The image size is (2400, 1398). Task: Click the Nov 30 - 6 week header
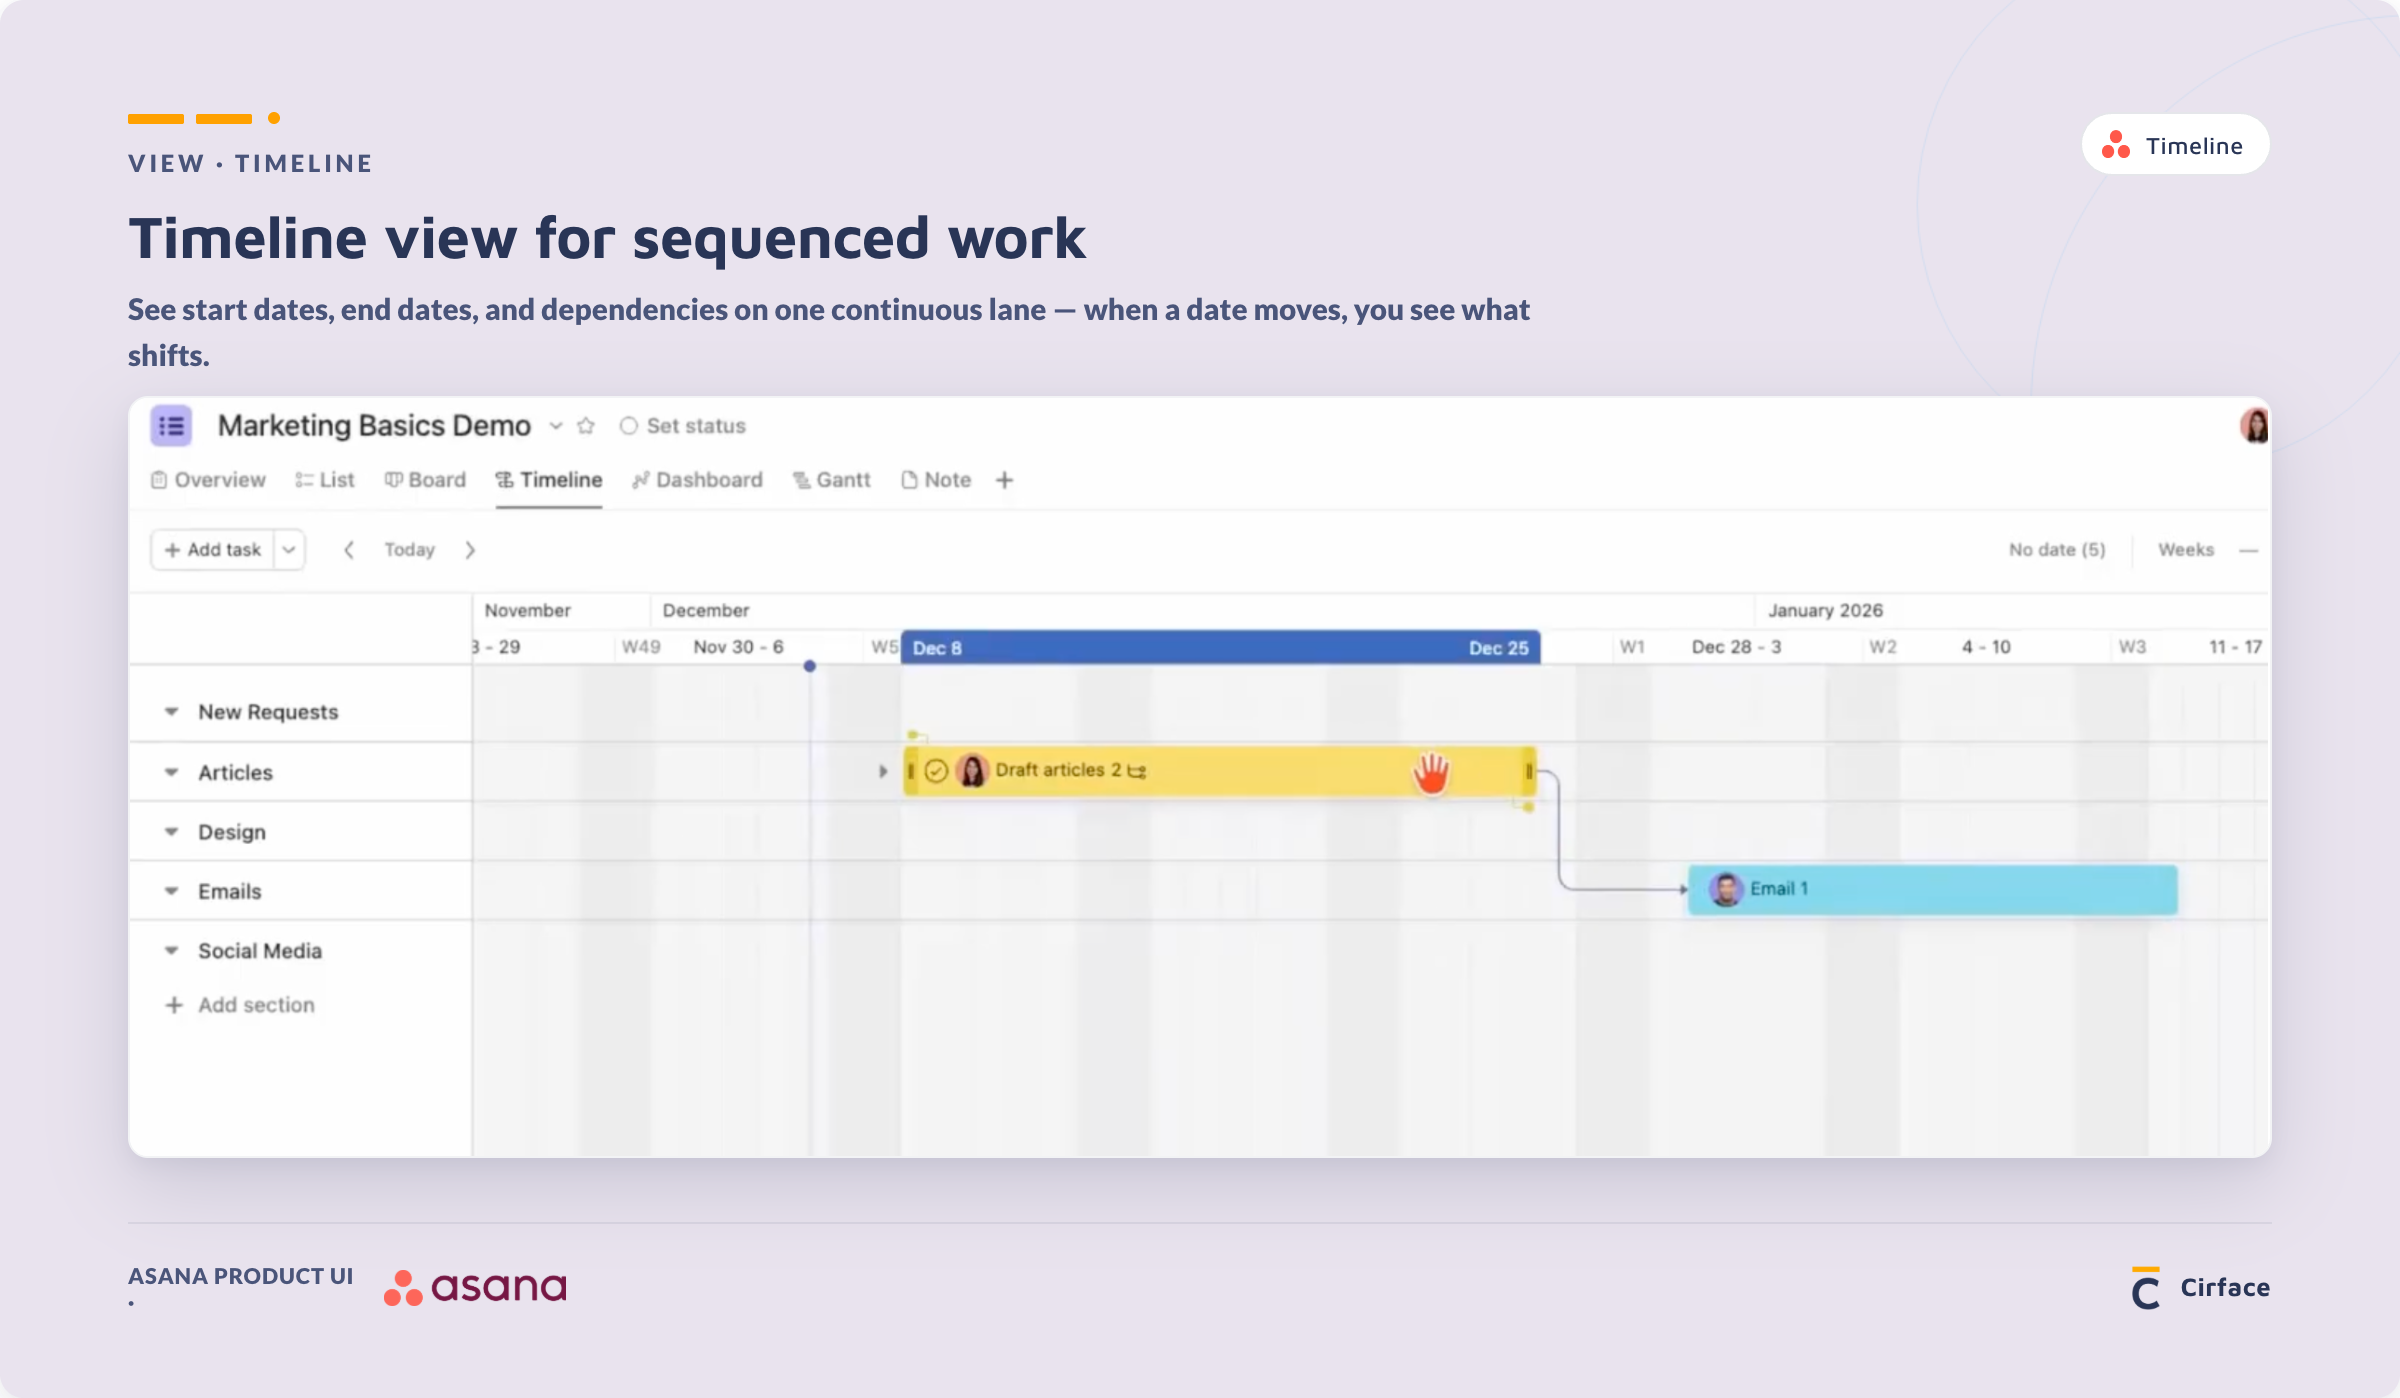738,647
